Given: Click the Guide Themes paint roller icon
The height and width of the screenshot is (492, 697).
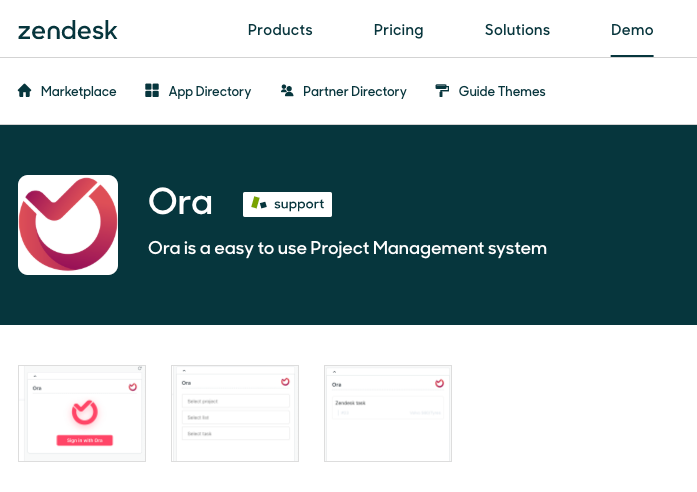Looking at the screenshot, I should click(442, 91).
